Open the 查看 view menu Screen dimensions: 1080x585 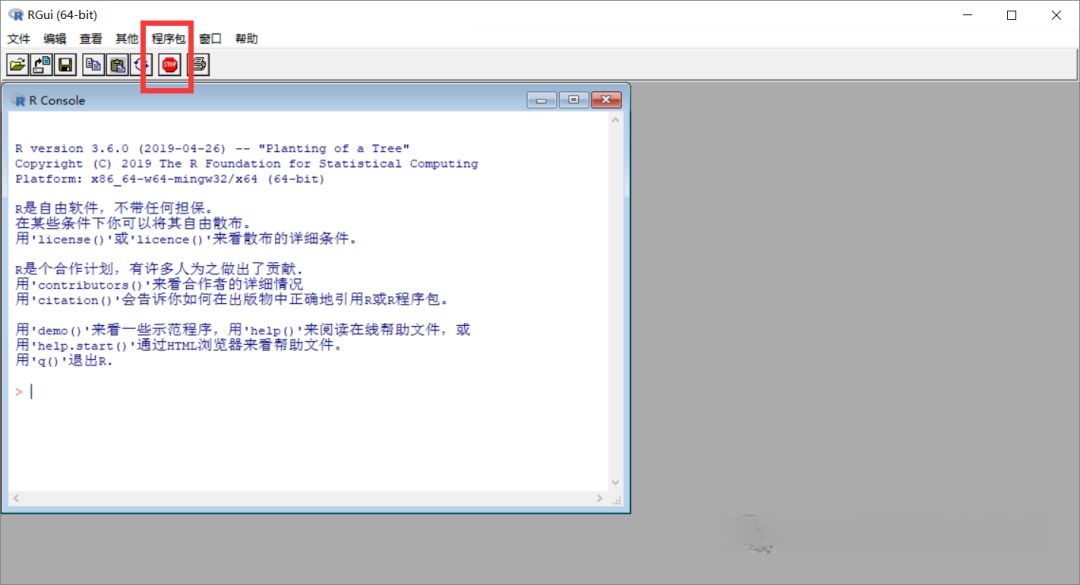[91, 38]
